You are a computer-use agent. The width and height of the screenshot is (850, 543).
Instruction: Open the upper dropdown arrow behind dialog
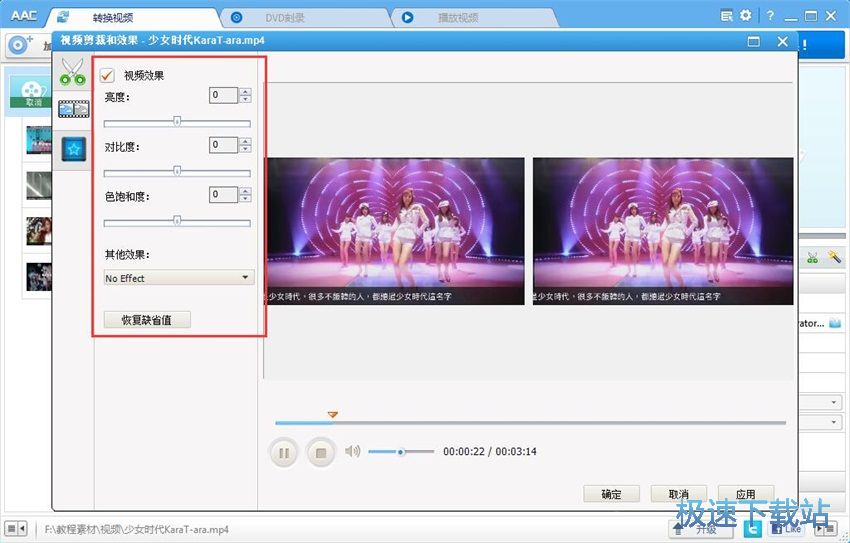[x=833, y=402]
